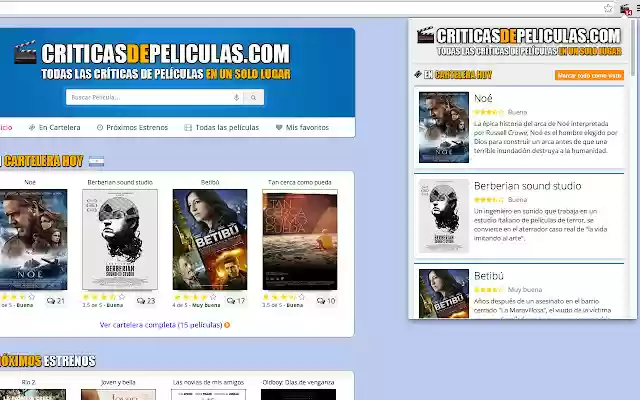Image resolution: width=640 pixels, height=400 pixels.
Task: Open Todas las películas menu item
Action: coord(222,127)
